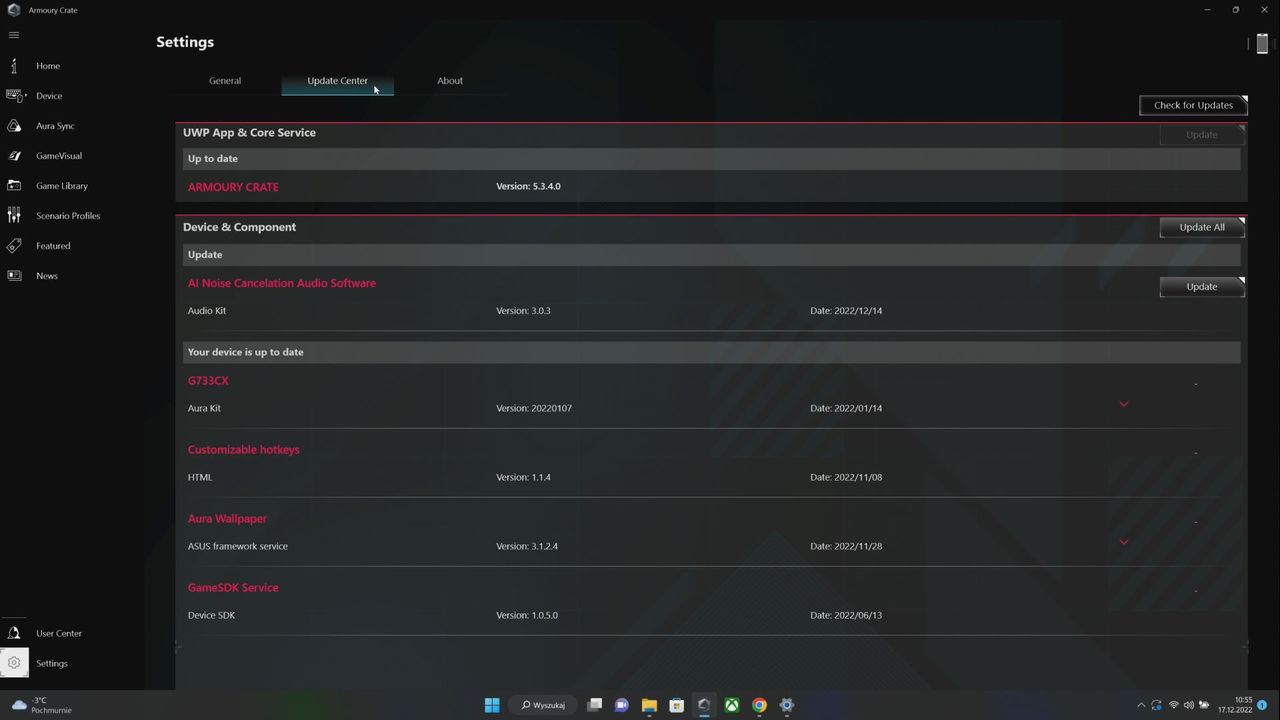Screen dimensions: 1280x720
Task: Update AI Noise Cancelation Audio Software
Action: pyautogui.click(x=1201, y=287)
